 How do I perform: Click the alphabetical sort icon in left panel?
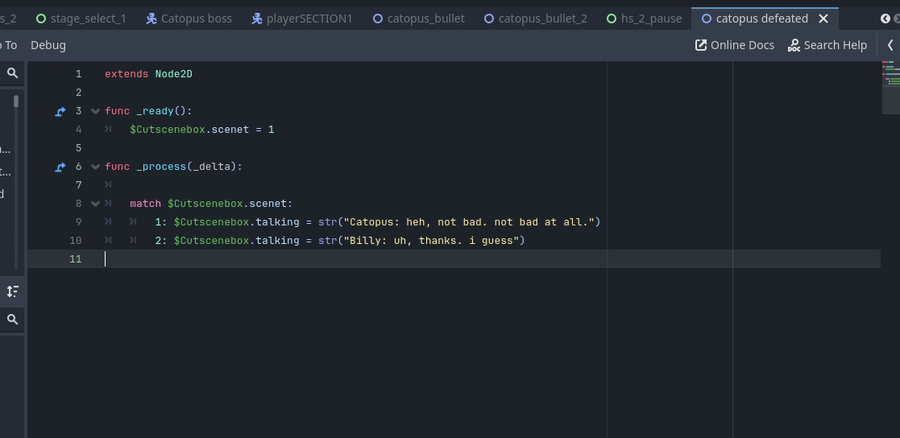click(13, 291)
